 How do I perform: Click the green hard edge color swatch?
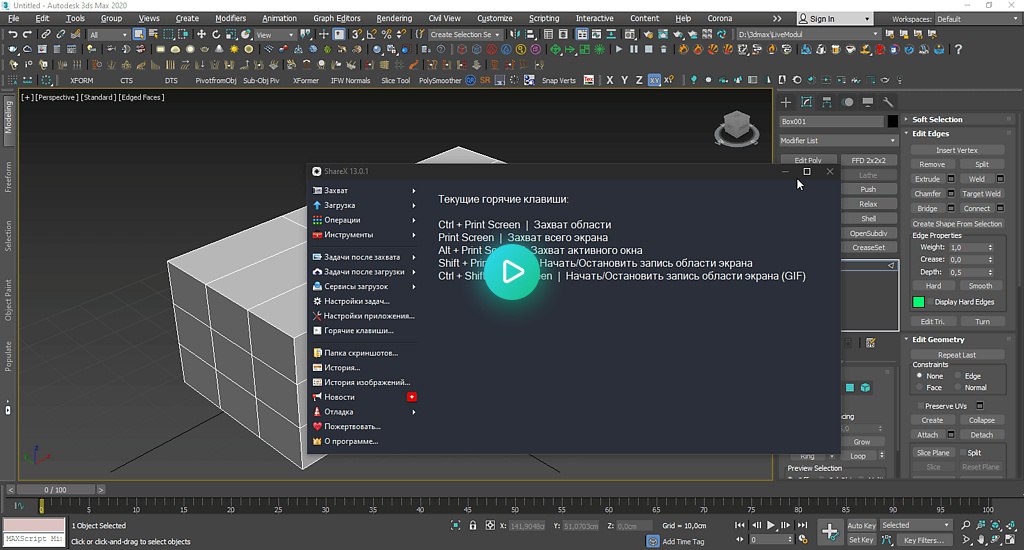pyautogui.click(x=918, y=302)
